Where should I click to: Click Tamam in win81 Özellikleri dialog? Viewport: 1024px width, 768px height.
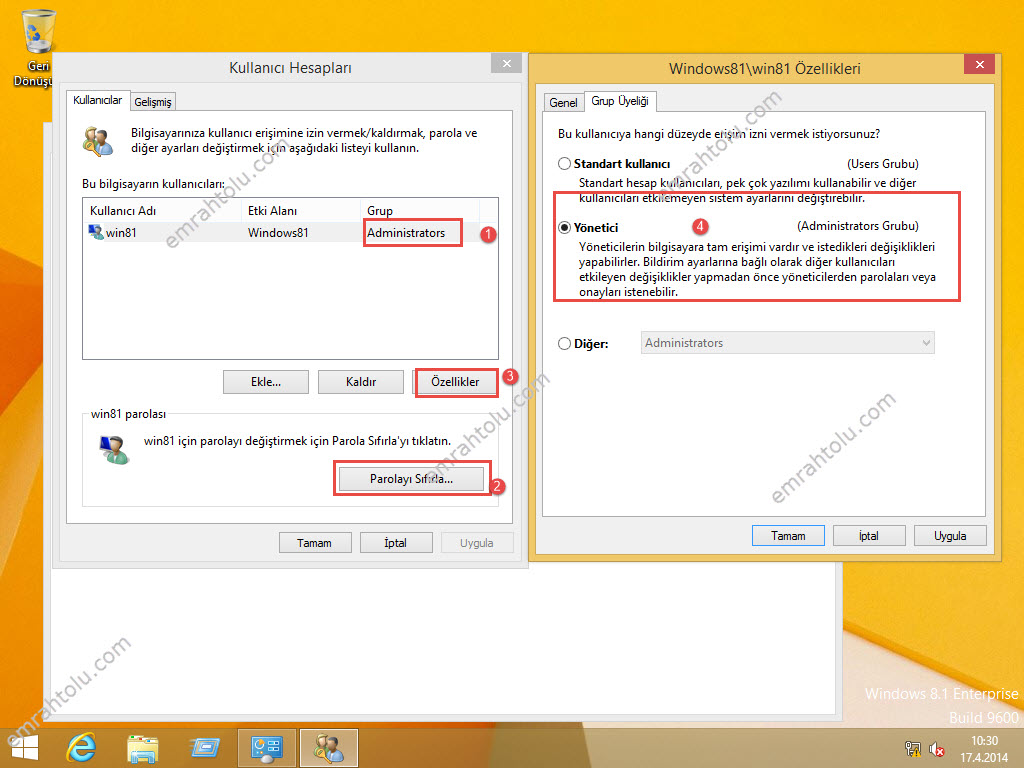click(x=788, y=536)
